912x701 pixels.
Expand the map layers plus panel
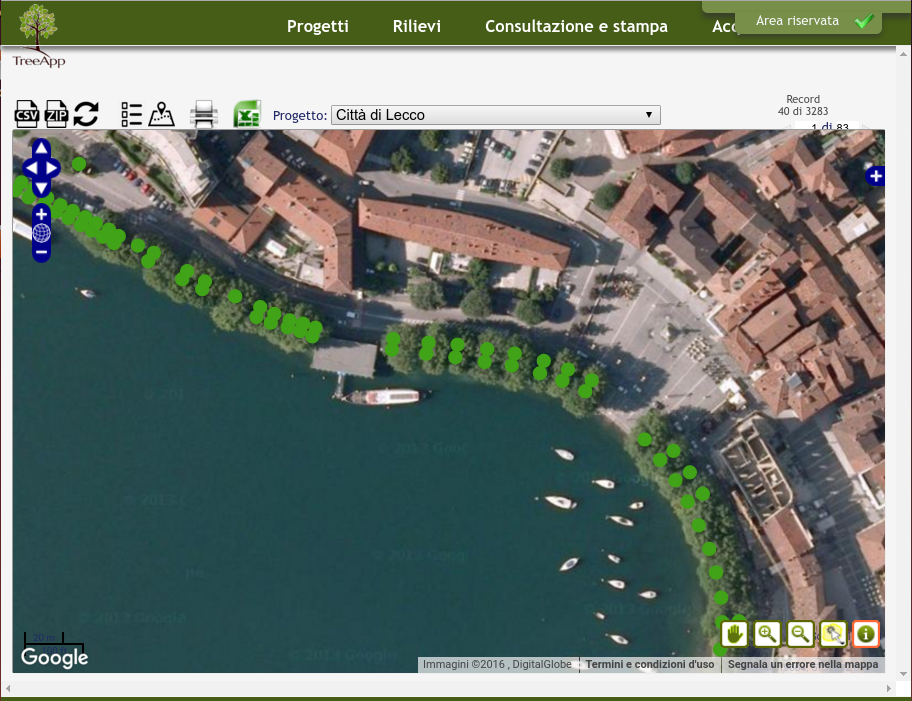tap(876, 175)
